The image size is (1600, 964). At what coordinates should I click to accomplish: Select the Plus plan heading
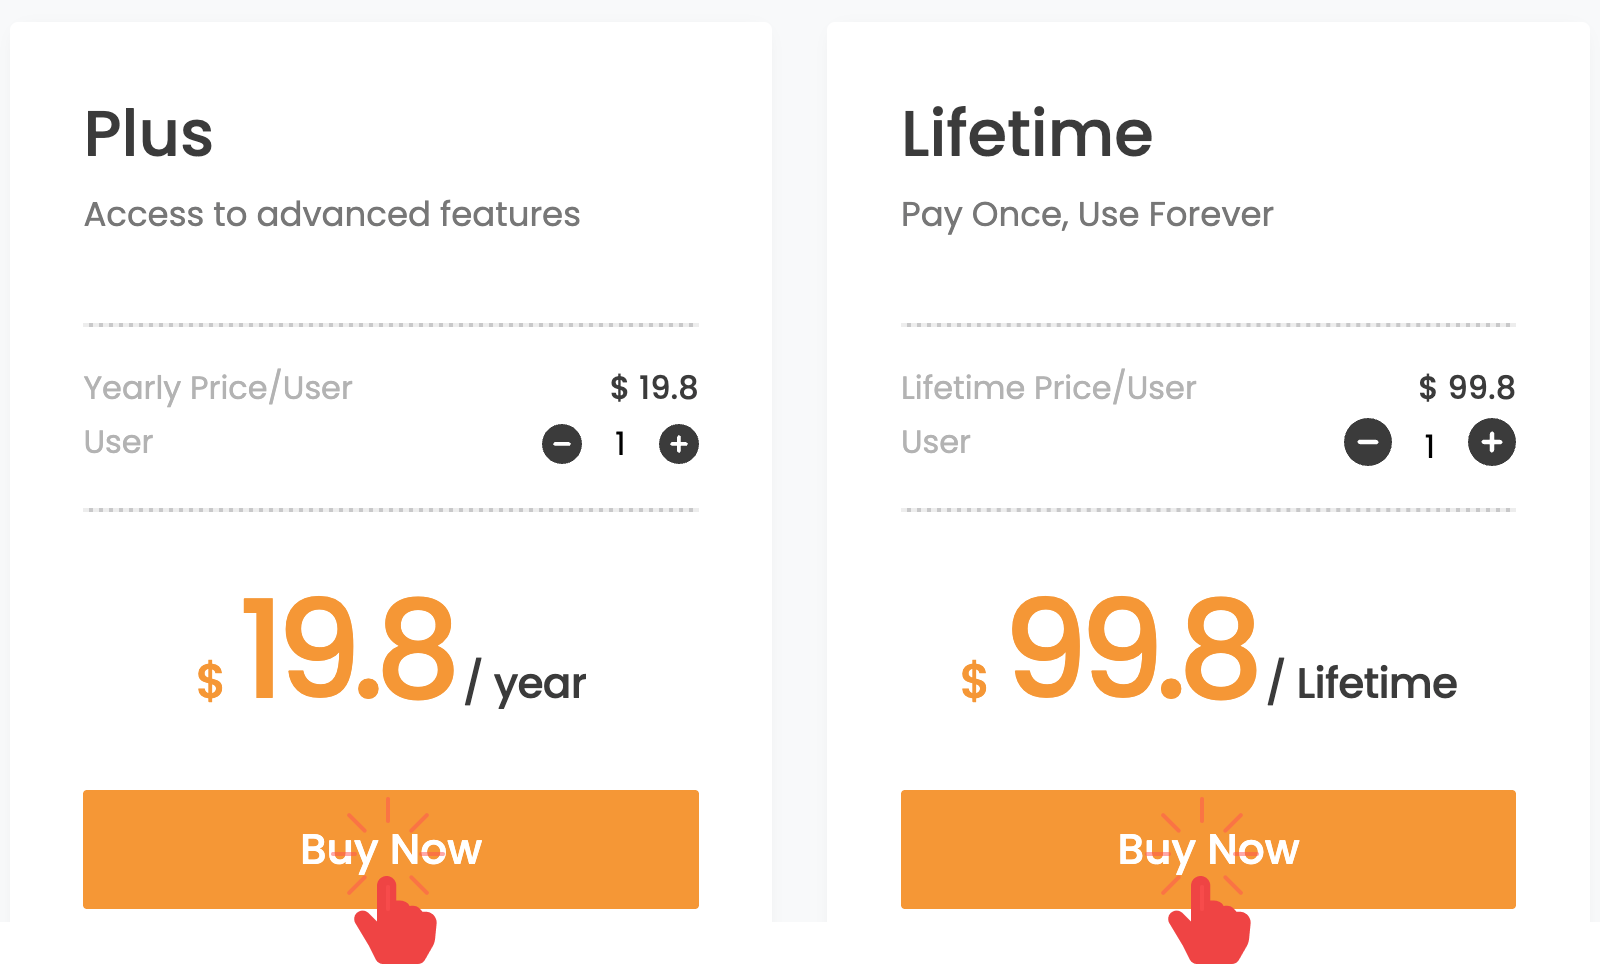pos(148,133)
